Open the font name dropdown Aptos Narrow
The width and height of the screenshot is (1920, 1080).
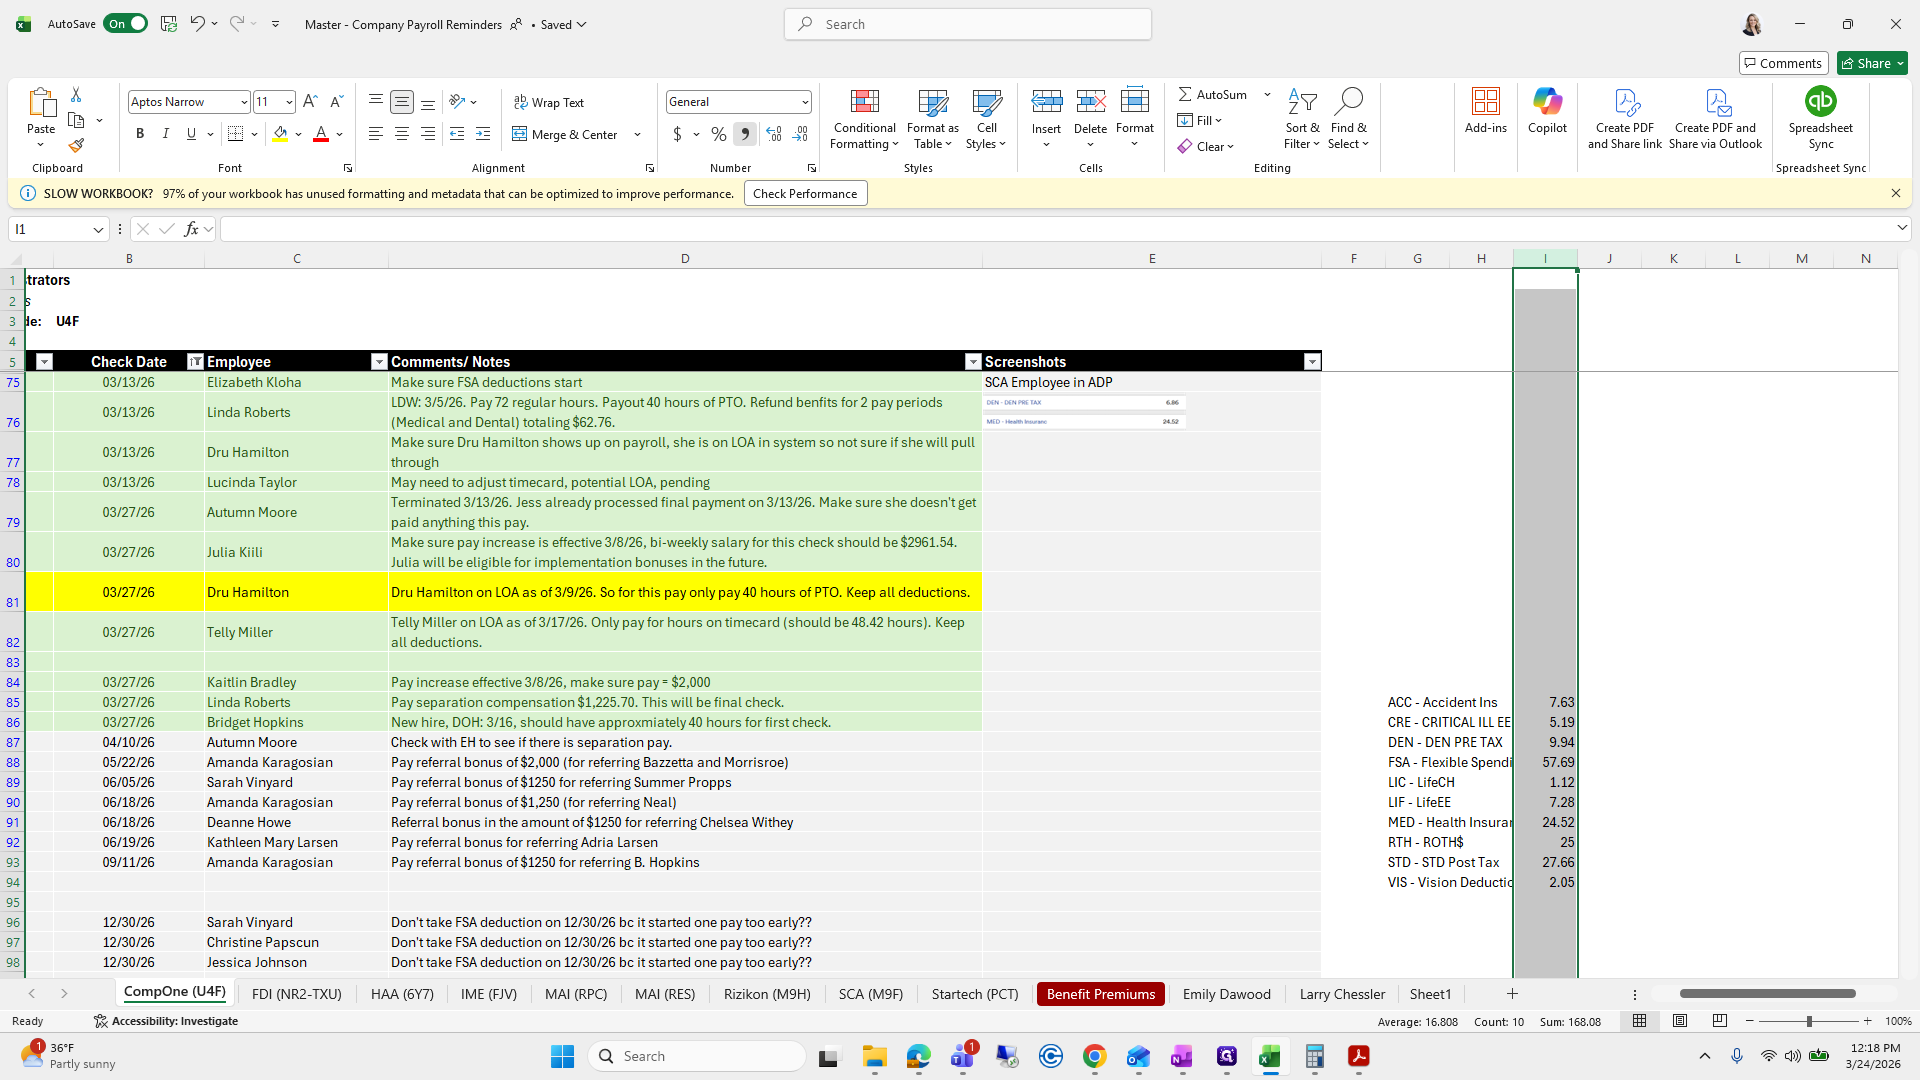pyautogui.click(x=243, y=102)
